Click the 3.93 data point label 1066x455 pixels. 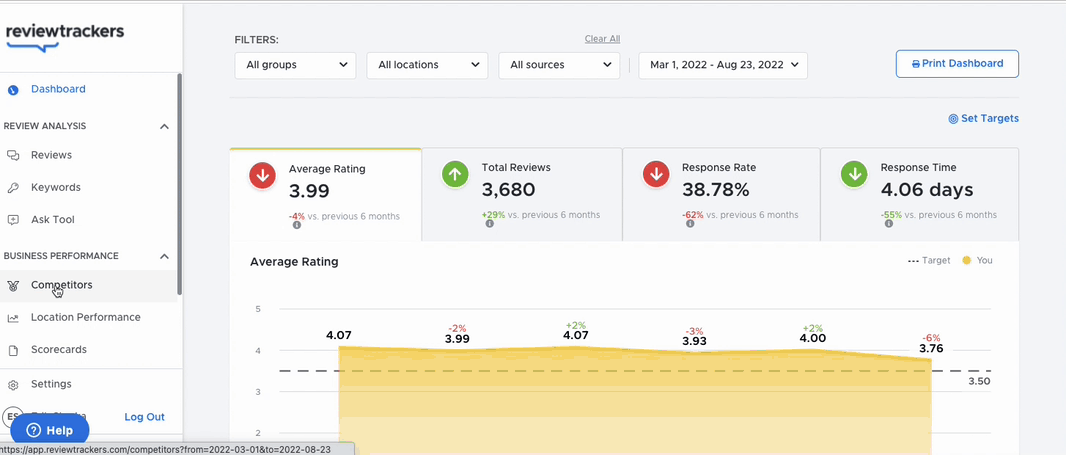coord(694,341)
